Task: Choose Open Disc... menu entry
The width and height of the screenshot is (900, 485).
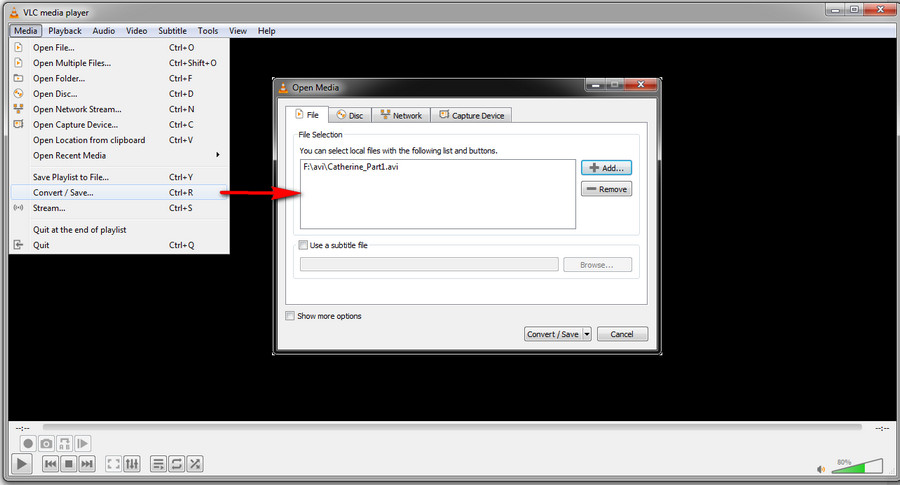Action: [119, 94]
